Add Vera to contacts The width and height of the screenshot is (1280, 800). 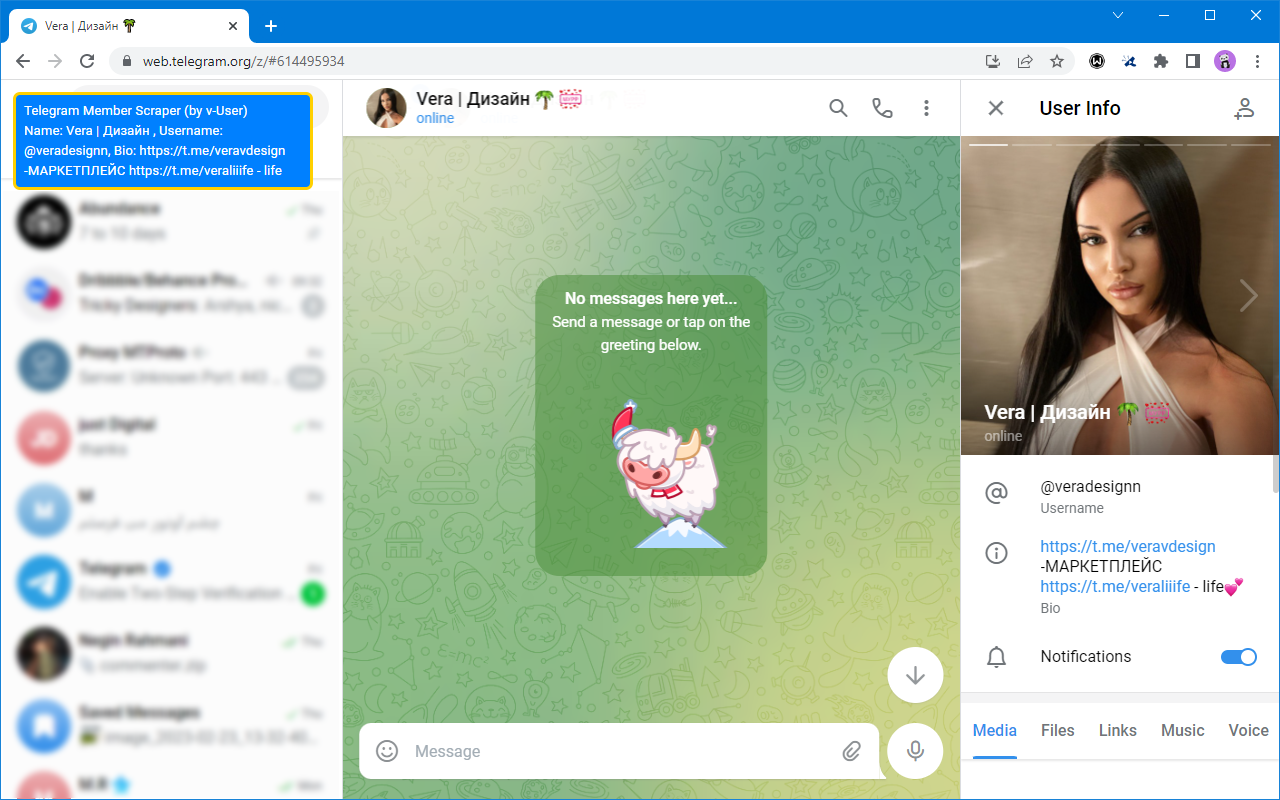1244,108
